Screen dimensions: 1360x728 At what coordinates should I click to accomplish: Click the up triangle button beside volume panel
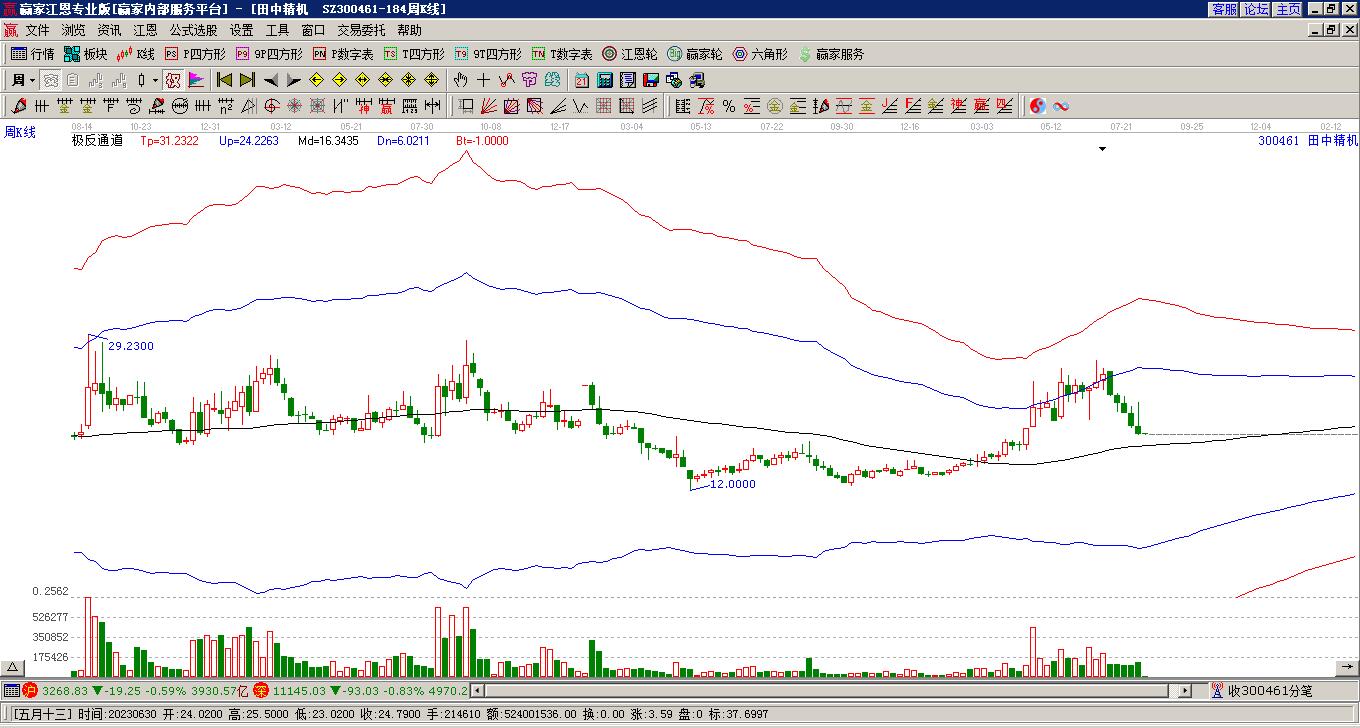pyautogui.click(x=12, y=667)
